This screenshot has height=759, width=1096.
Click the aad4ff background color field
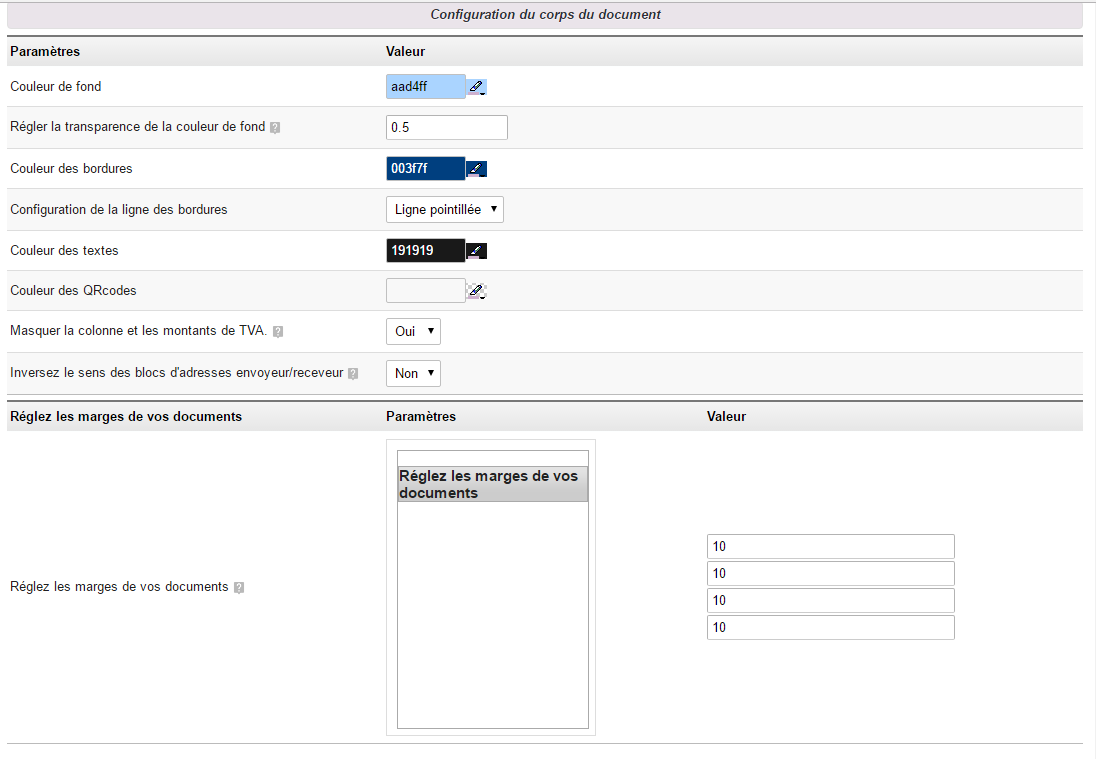(x=425, y=87)
